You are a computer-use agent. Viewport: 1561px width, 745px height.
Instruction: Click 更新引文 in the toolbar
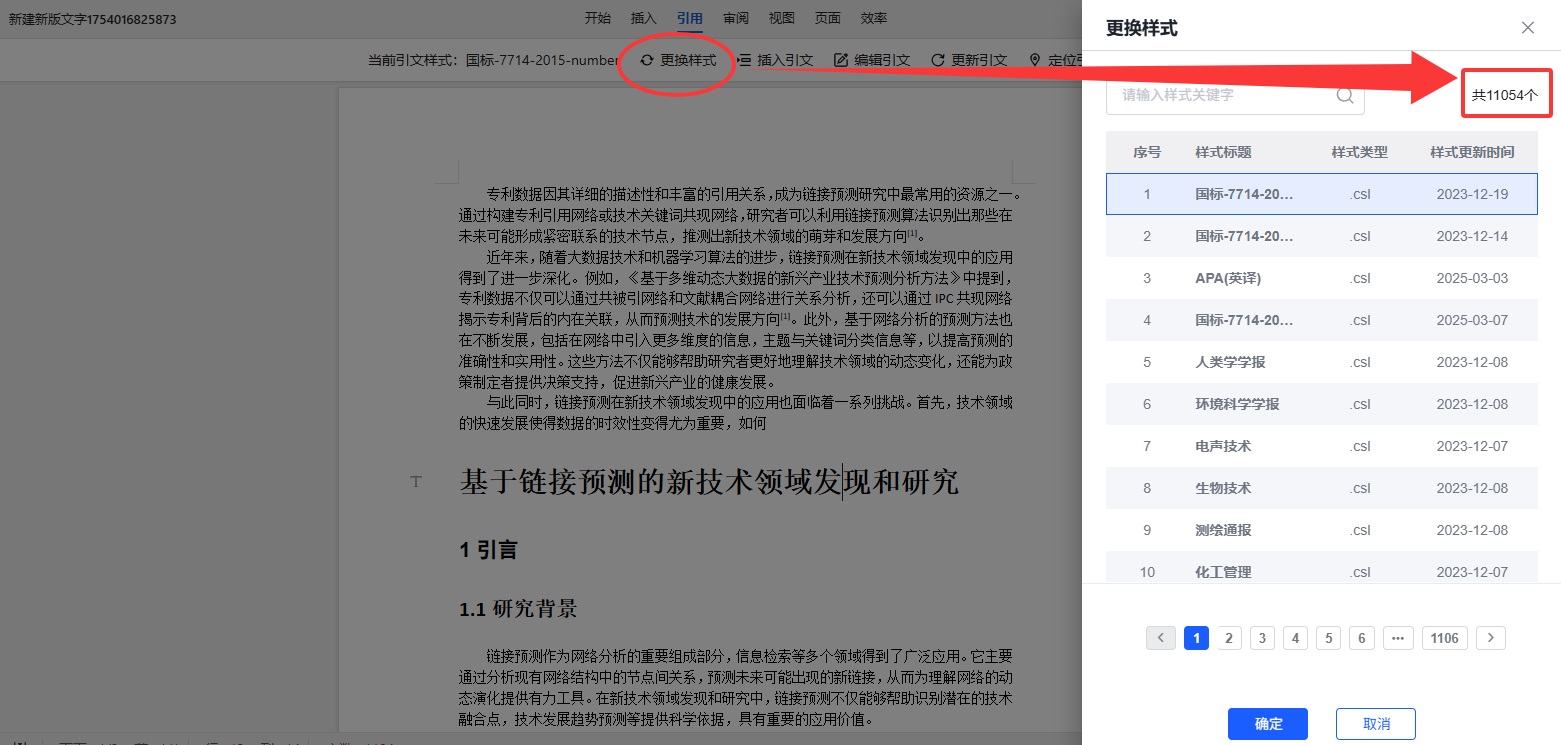click(x=968, y=60)
